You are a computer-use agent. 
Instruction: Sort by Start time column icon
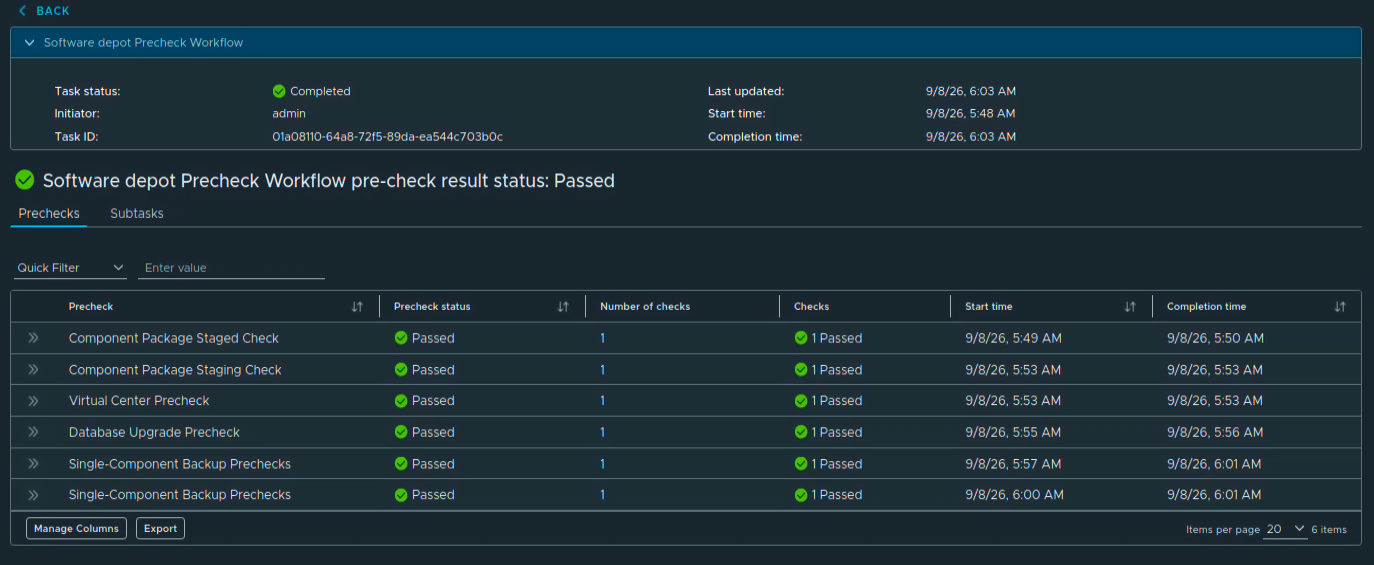click(x=1130, y=307)
